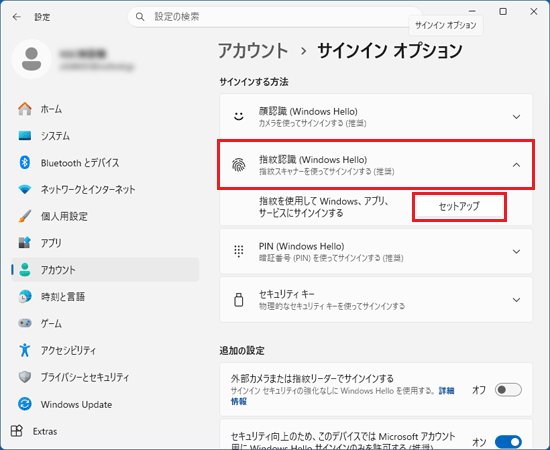Image resolution: width=550 pixels, height=450 pixels.
Task: Click the user profile avatar
Action: point(32,59)
